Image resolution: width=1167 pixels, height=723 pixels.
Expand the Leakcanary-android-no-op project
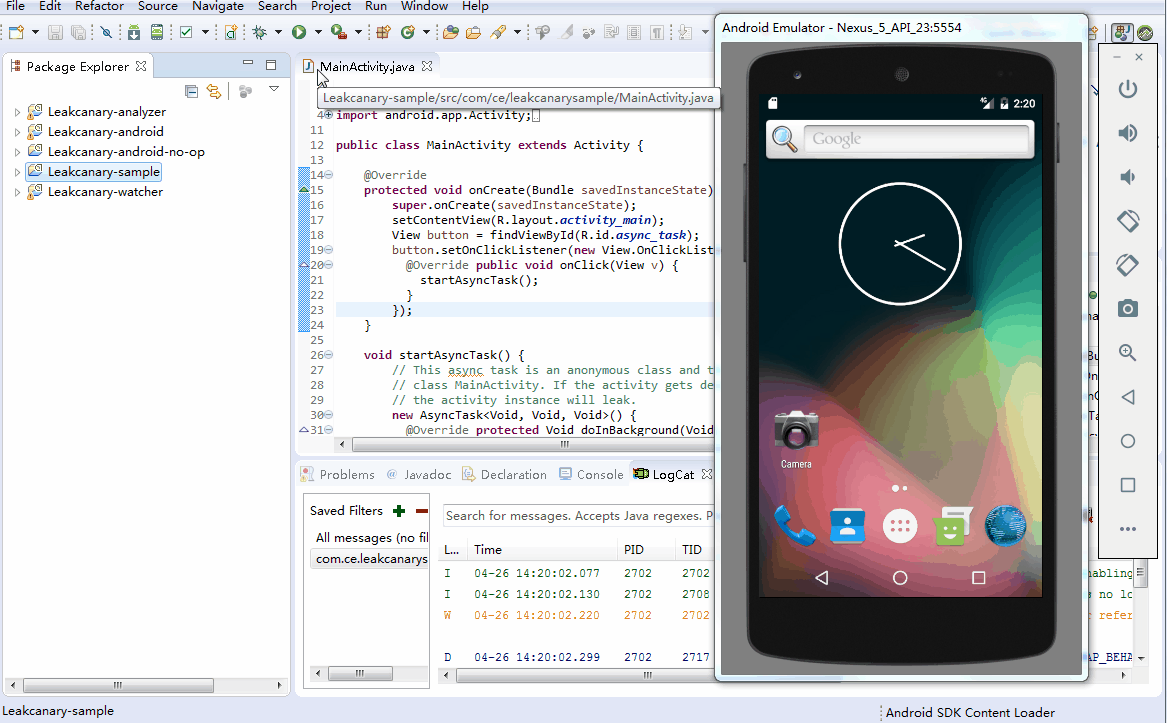17,152
